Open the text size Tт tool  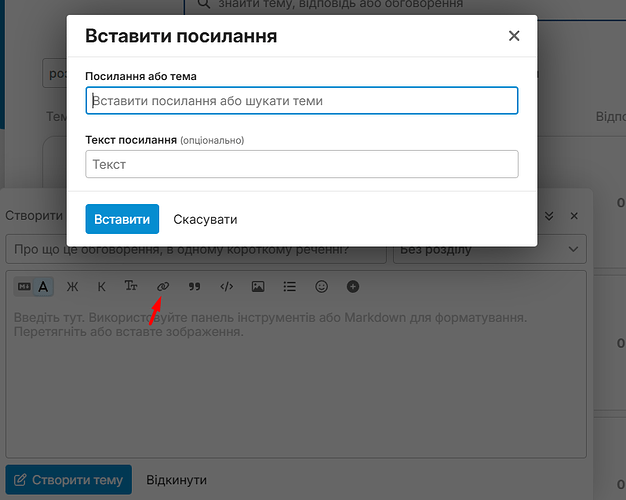click(x=131, y=286)
